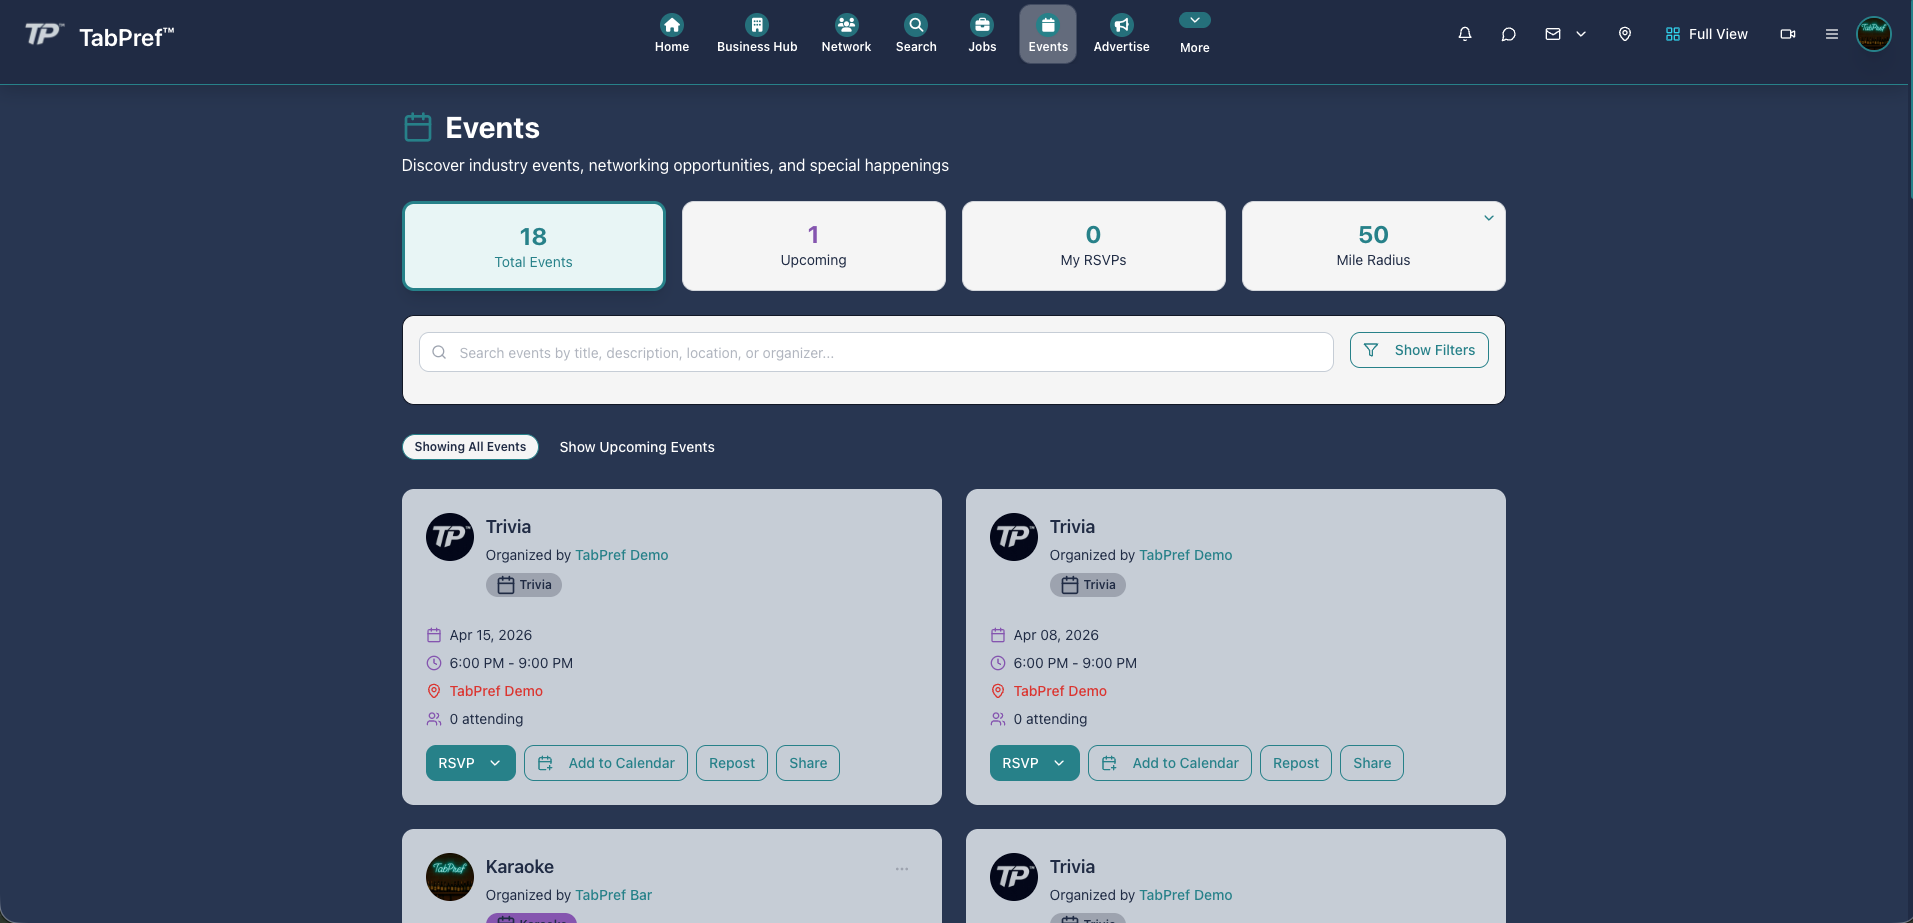Click RSVP dropdown on Apr 15 Trivia
This screenshot has height=923, width=1913.
point(471,763)
